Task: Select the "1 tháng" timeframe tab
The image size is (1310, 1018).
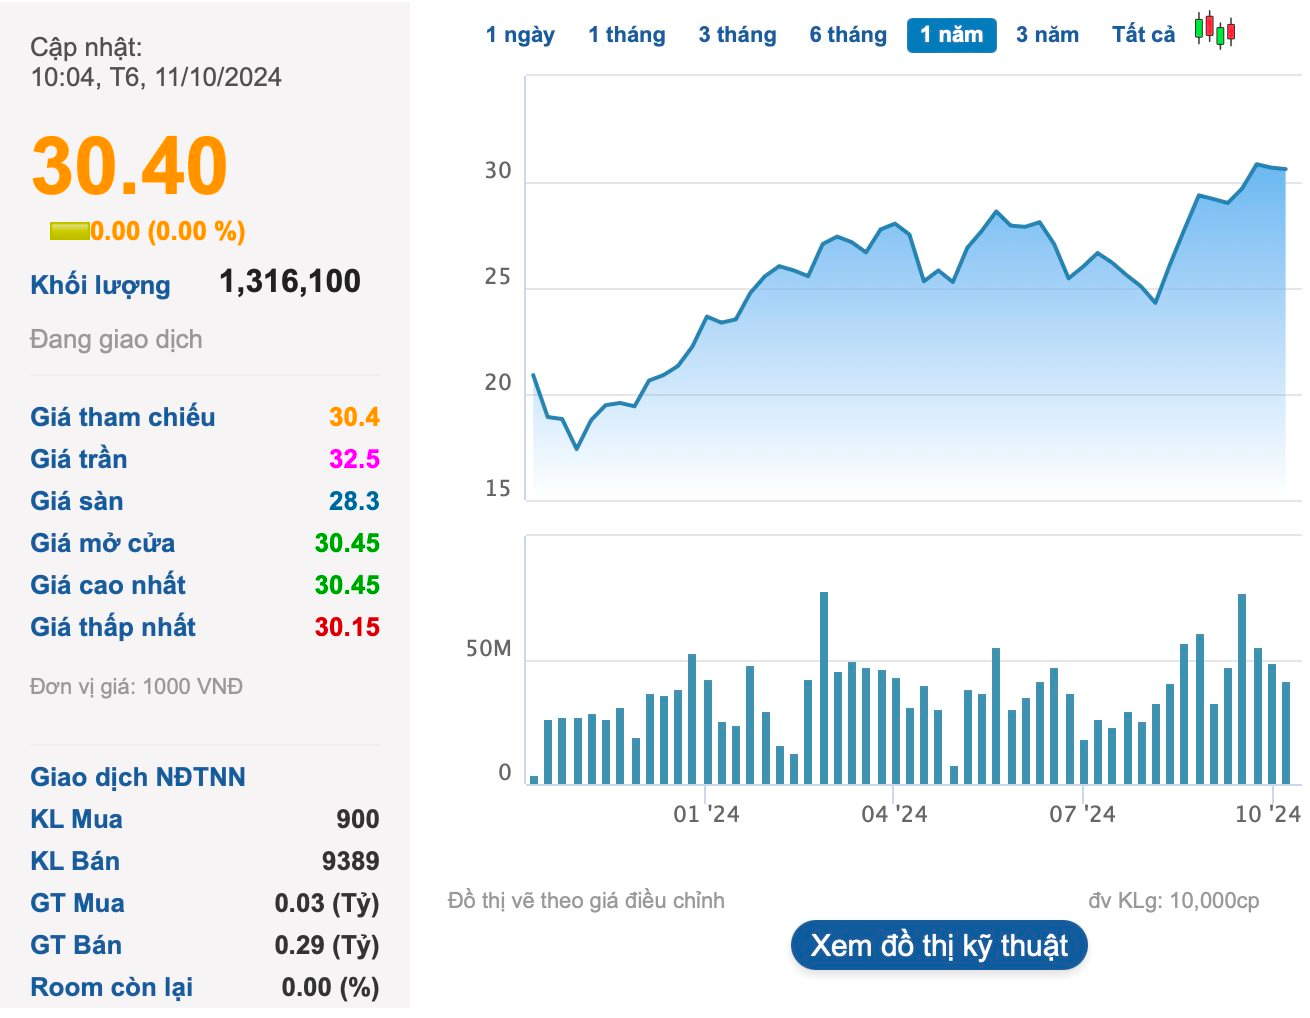Action: tap(627, 35)
